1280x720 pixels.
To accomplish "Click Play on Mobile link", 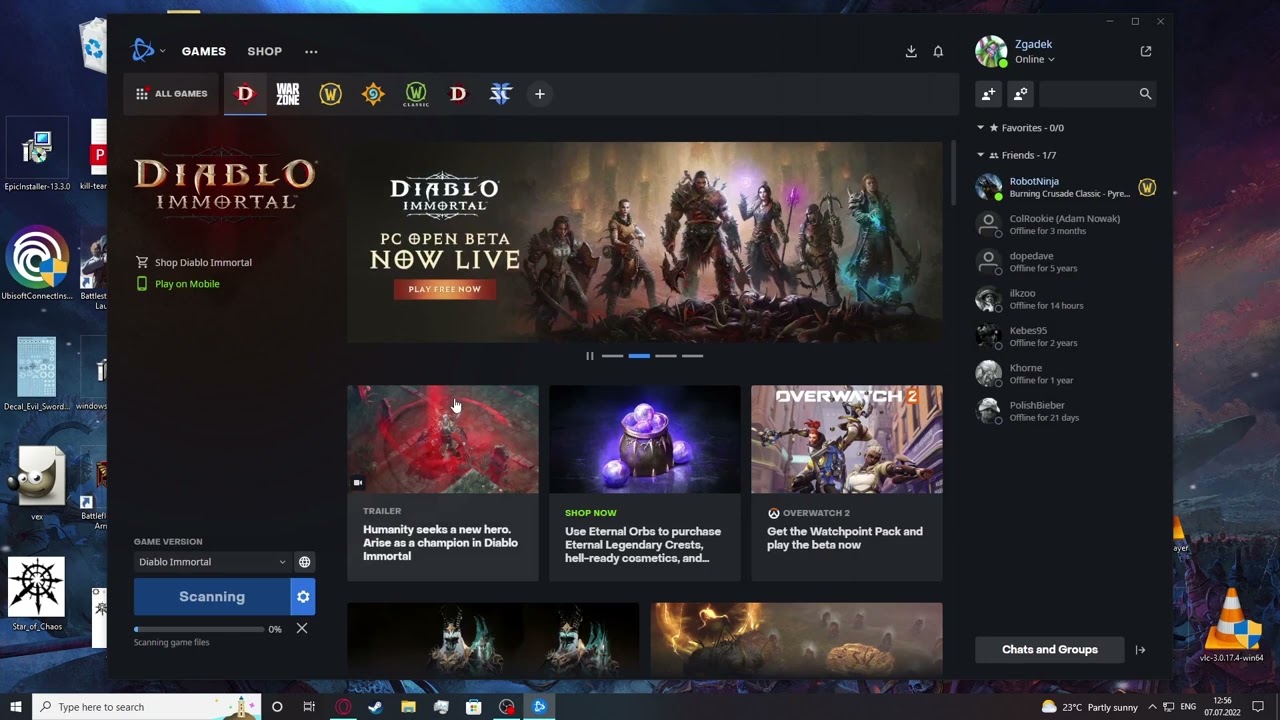I will (178, 284).
